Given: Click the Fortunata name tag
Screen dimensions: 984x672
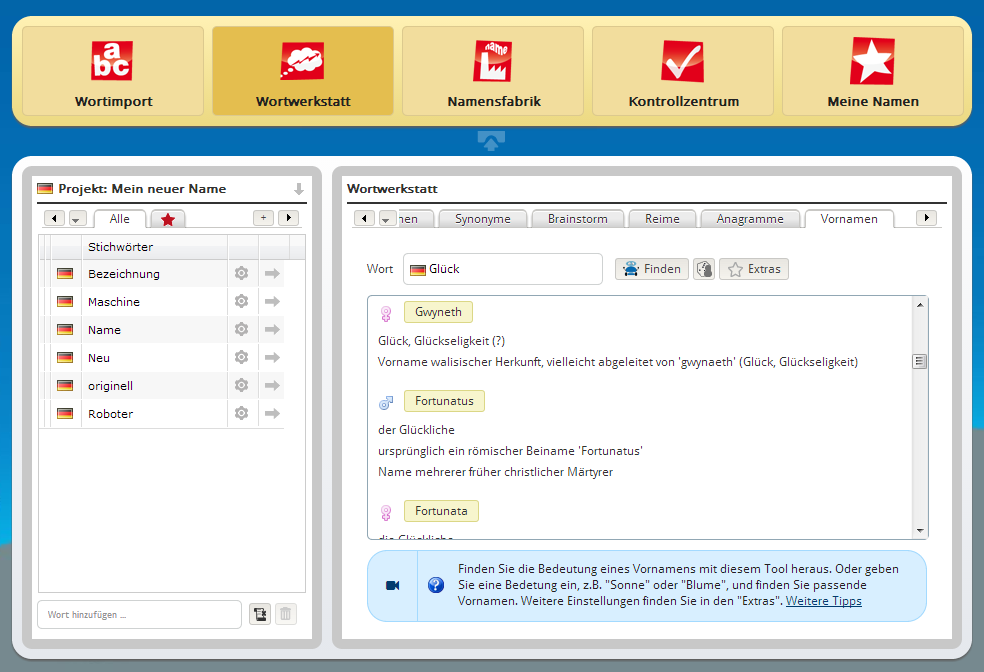Looking at the screenshot, I should [441, 511].
